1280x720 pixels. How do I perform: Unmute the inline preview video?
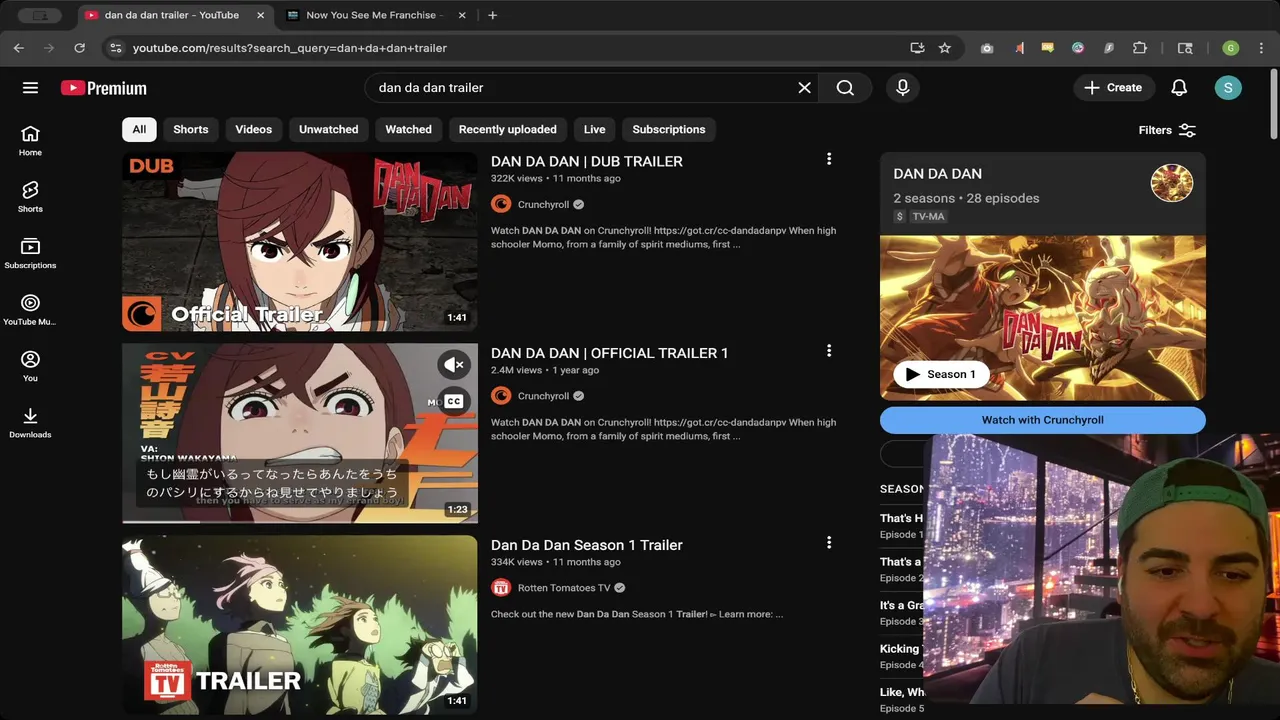[454, 365]
